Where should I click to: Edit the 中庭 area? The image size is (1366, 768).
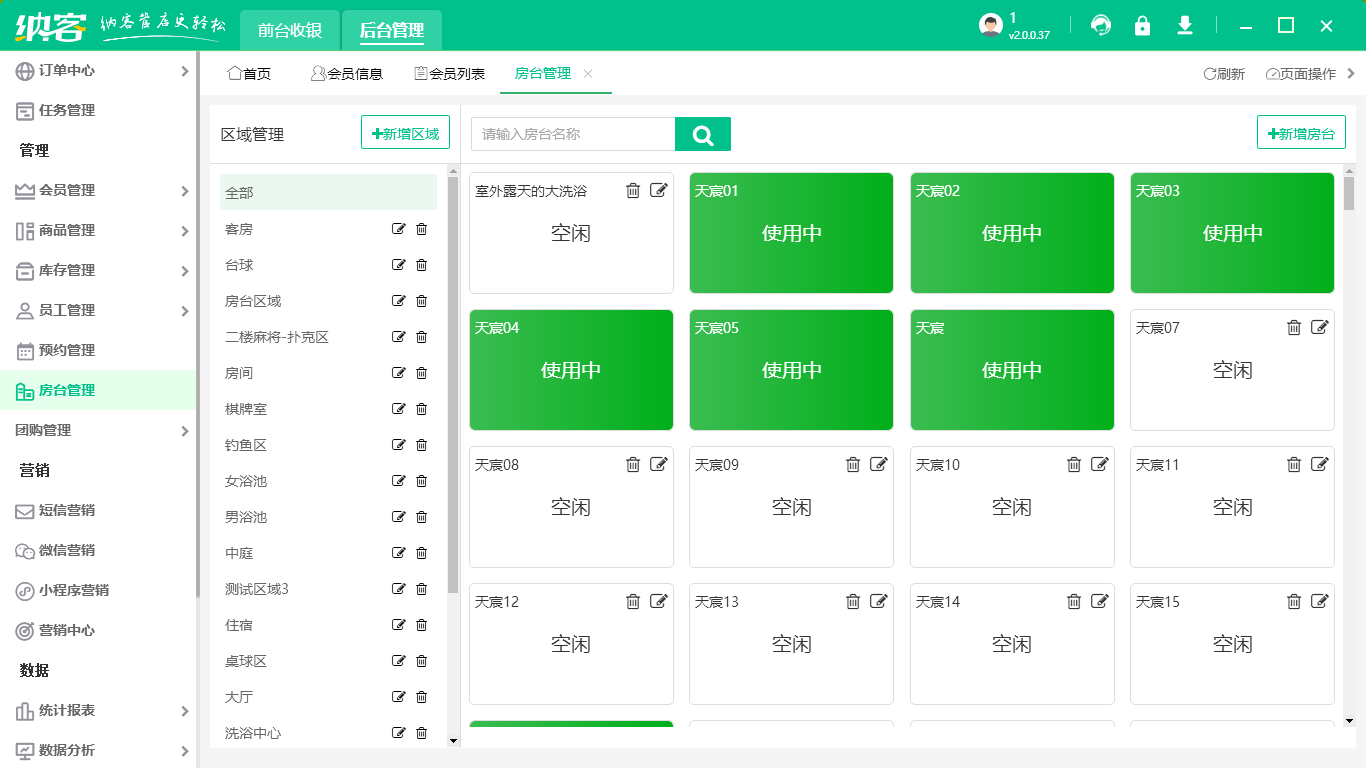coord(399,553)
